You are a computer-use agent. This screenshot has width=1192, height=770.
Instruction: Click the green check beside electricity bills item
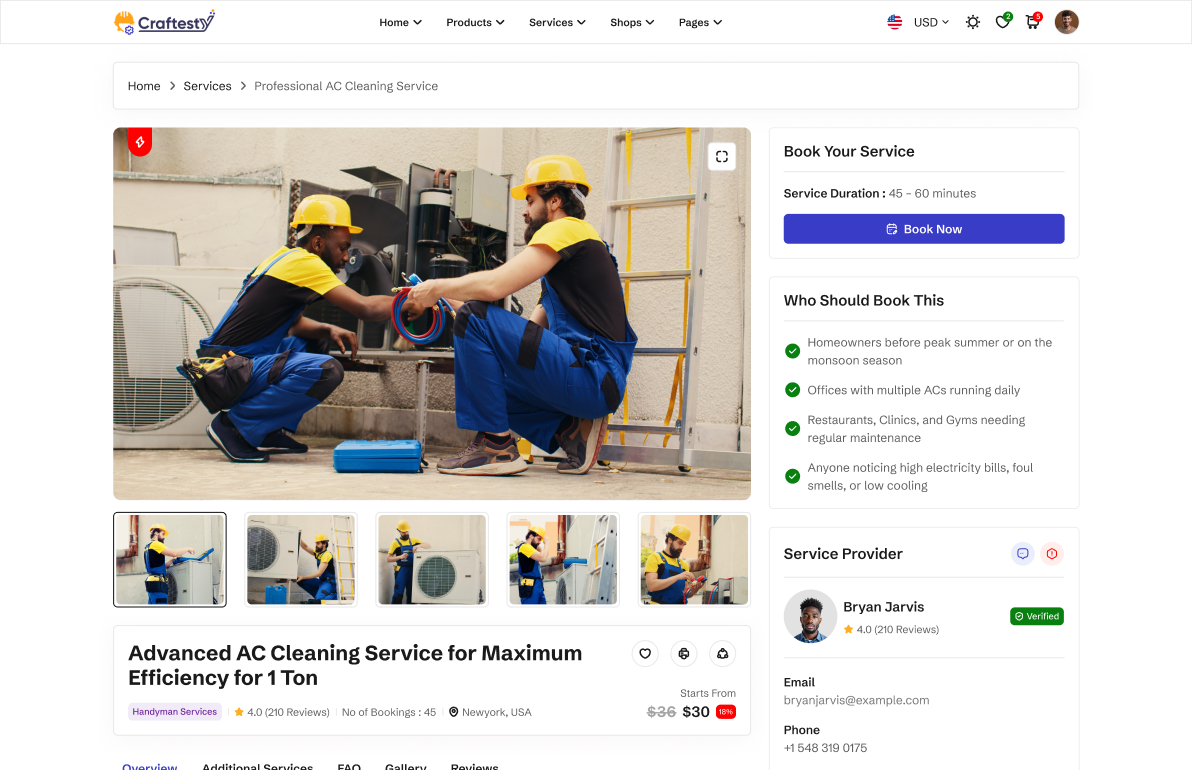click(792, 477)
